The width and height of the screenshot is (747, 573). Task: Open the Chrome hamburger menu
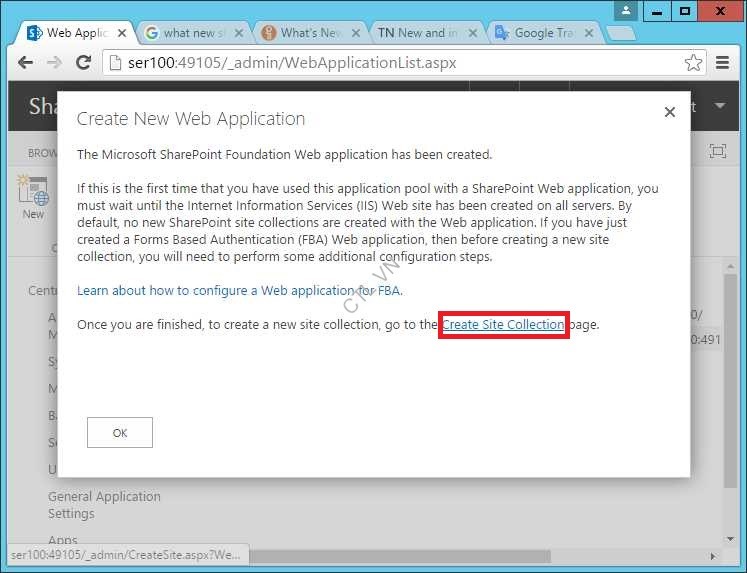point(722,62)
